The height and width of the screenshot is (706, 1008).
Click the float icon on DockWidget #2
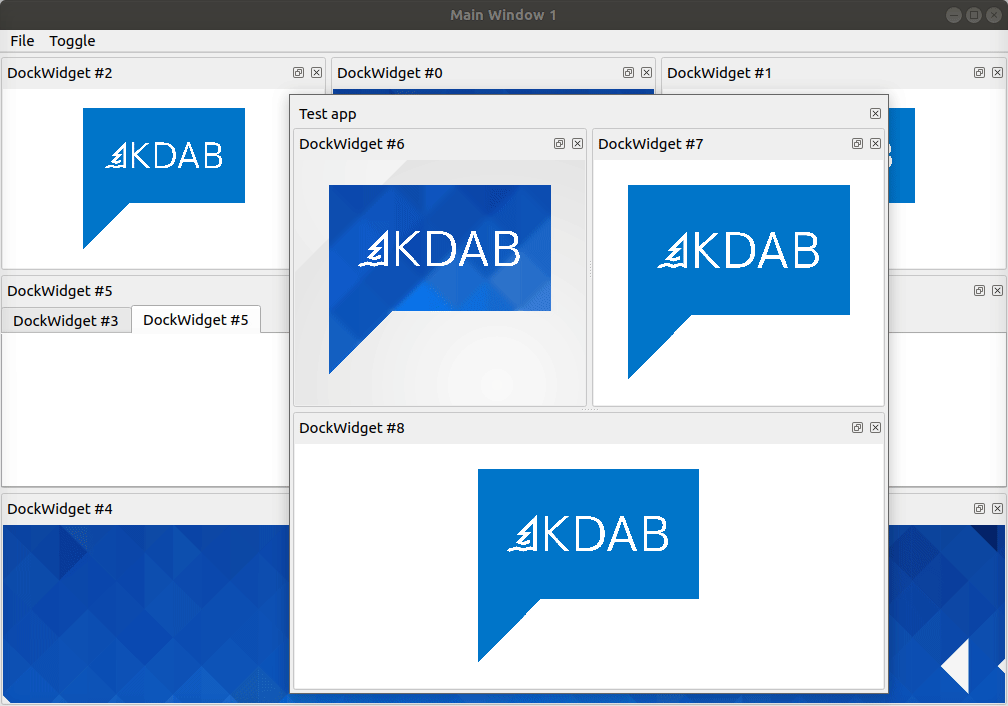[x=297, y=72]
